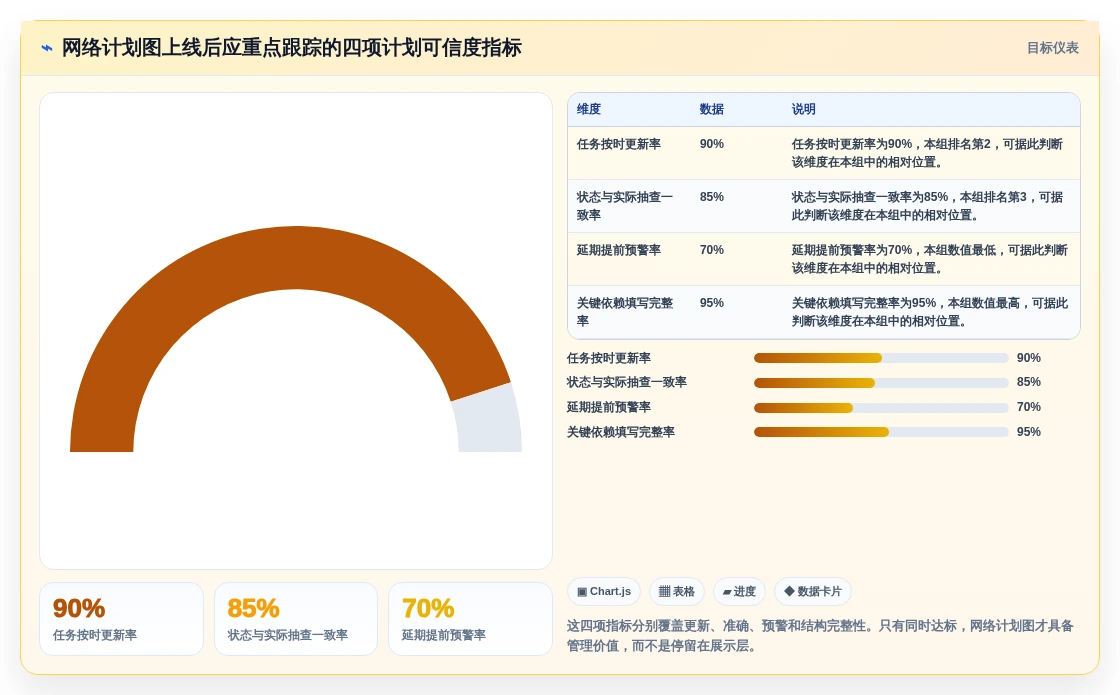The height and width of the screenshot is (695, 1120).
Task: Open the 70% 延期提前预警率 data card
Action: click(x=470, y=619)
